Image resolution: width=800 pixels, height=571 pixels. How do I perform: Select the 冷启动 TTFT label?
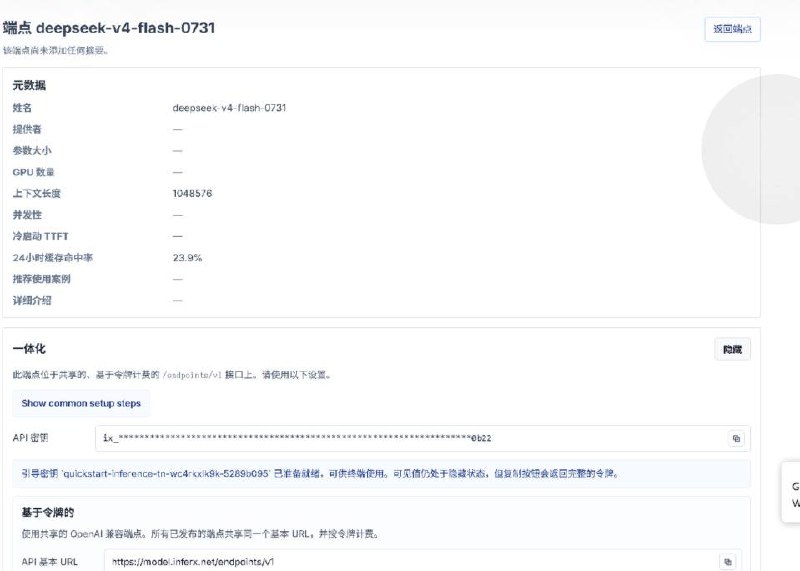click(40, 236)
